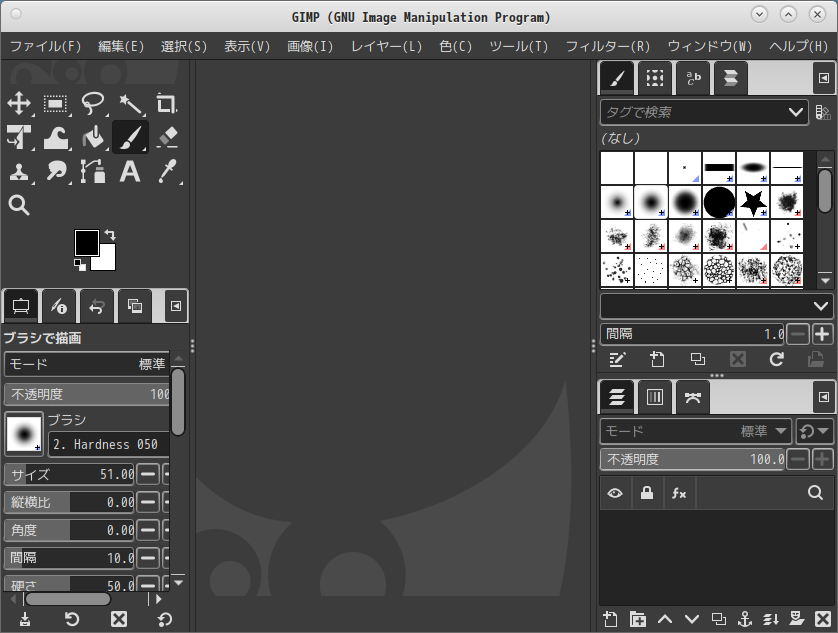Toggle the layer lock header icon
The image size is (838, 633).
(647, 493)
